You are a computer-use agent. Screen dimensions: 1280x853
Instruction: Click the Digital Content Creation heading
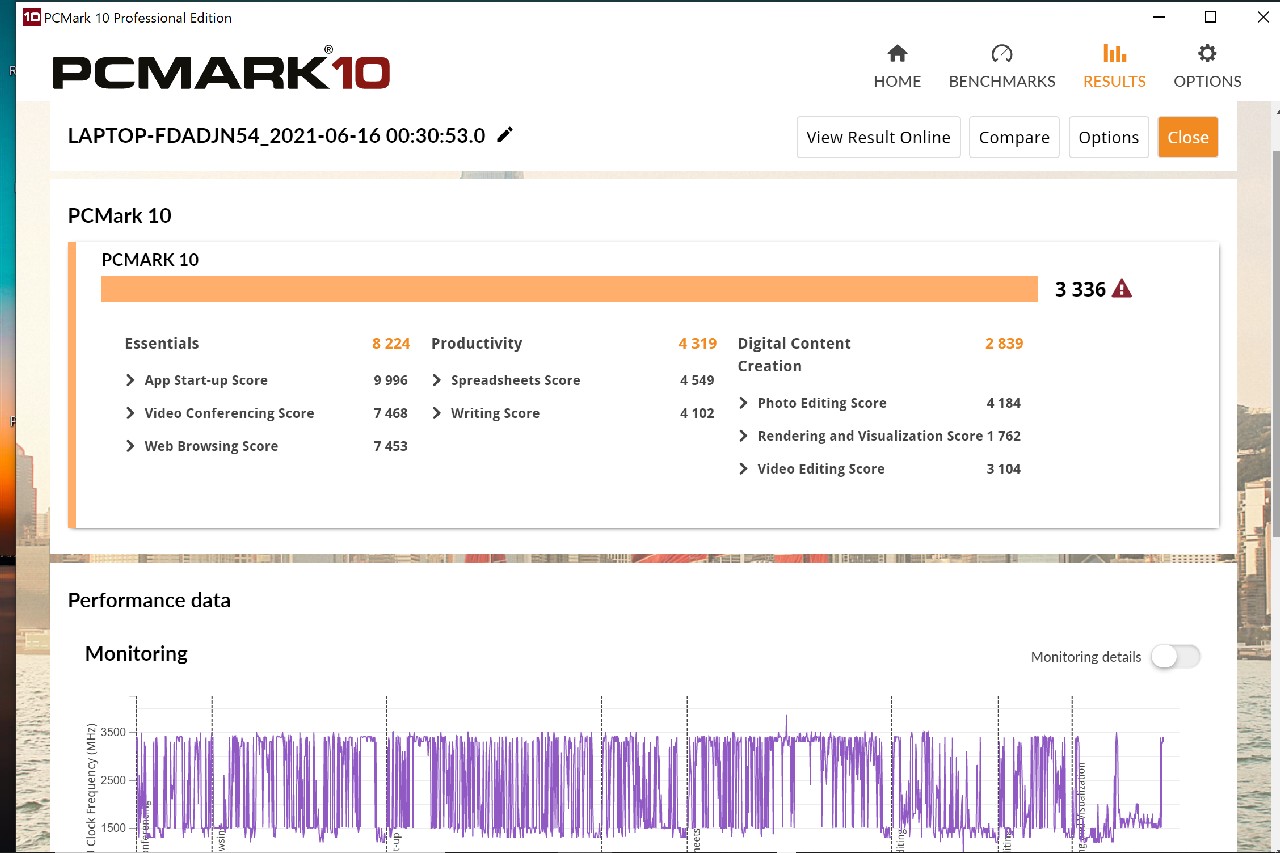point(794,354)
